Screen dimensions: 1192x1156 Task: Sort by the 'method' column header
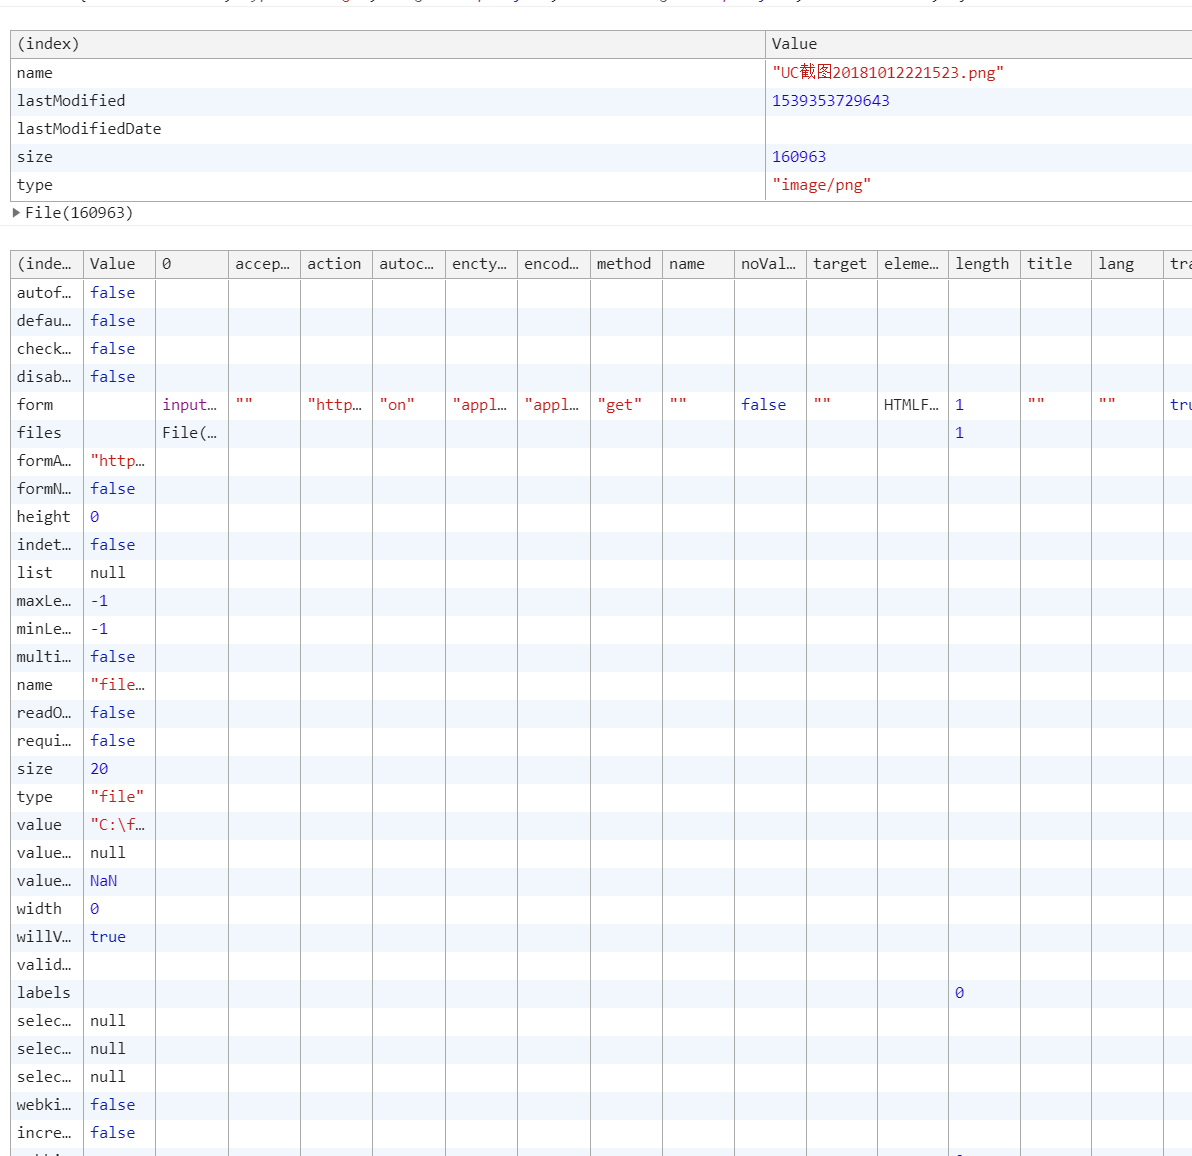click(624, 264)
